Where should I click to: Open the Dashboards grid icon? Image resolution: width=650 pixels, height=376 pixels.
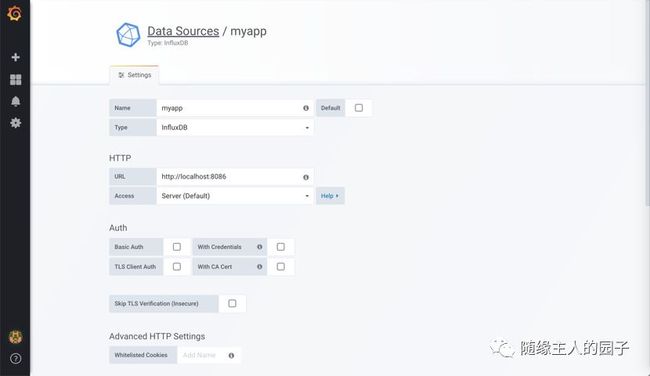(15, 80)
